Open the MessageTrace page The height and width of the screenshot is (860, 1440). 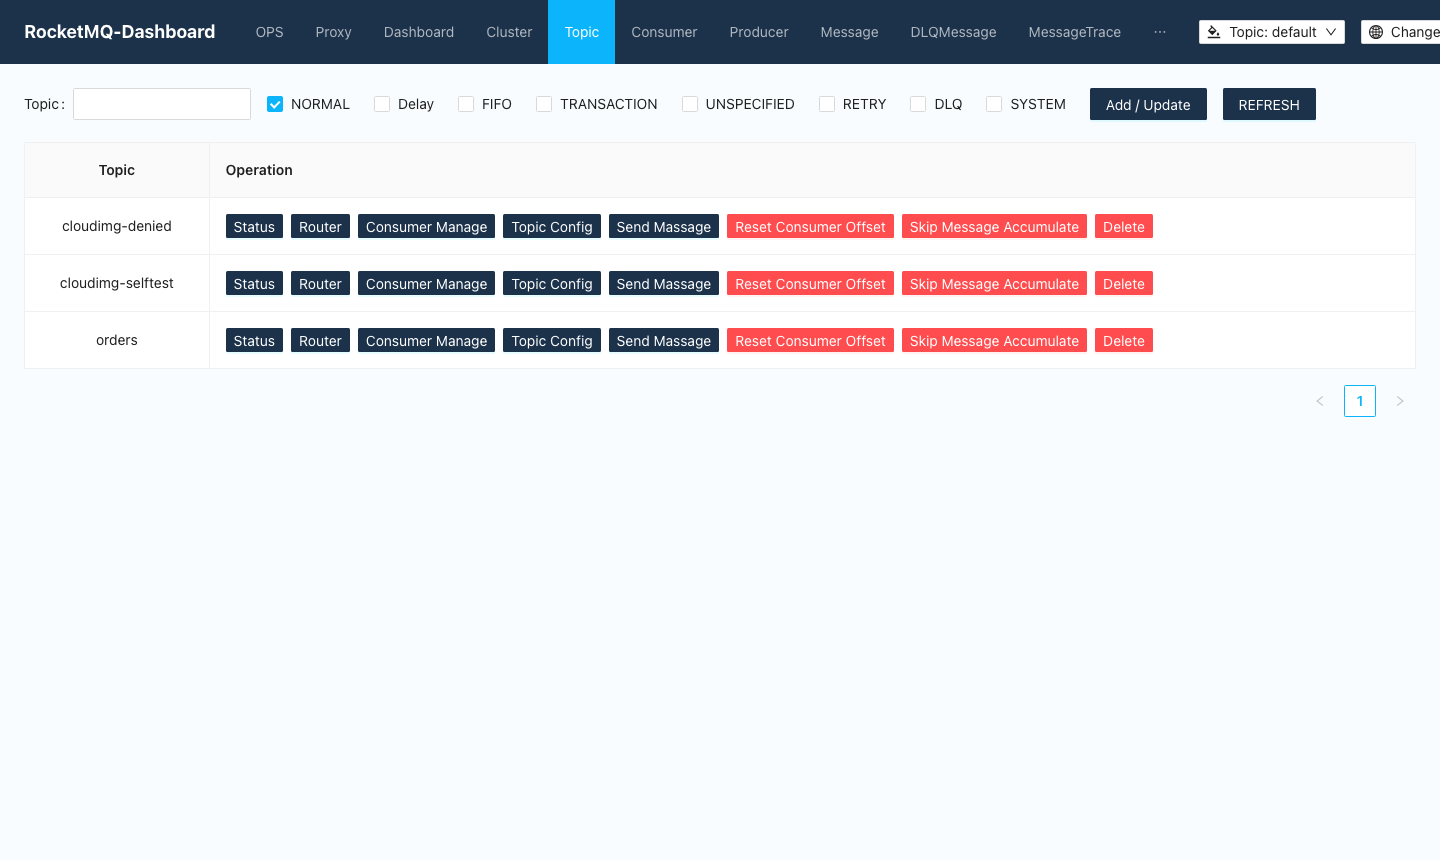point(1075,32)
